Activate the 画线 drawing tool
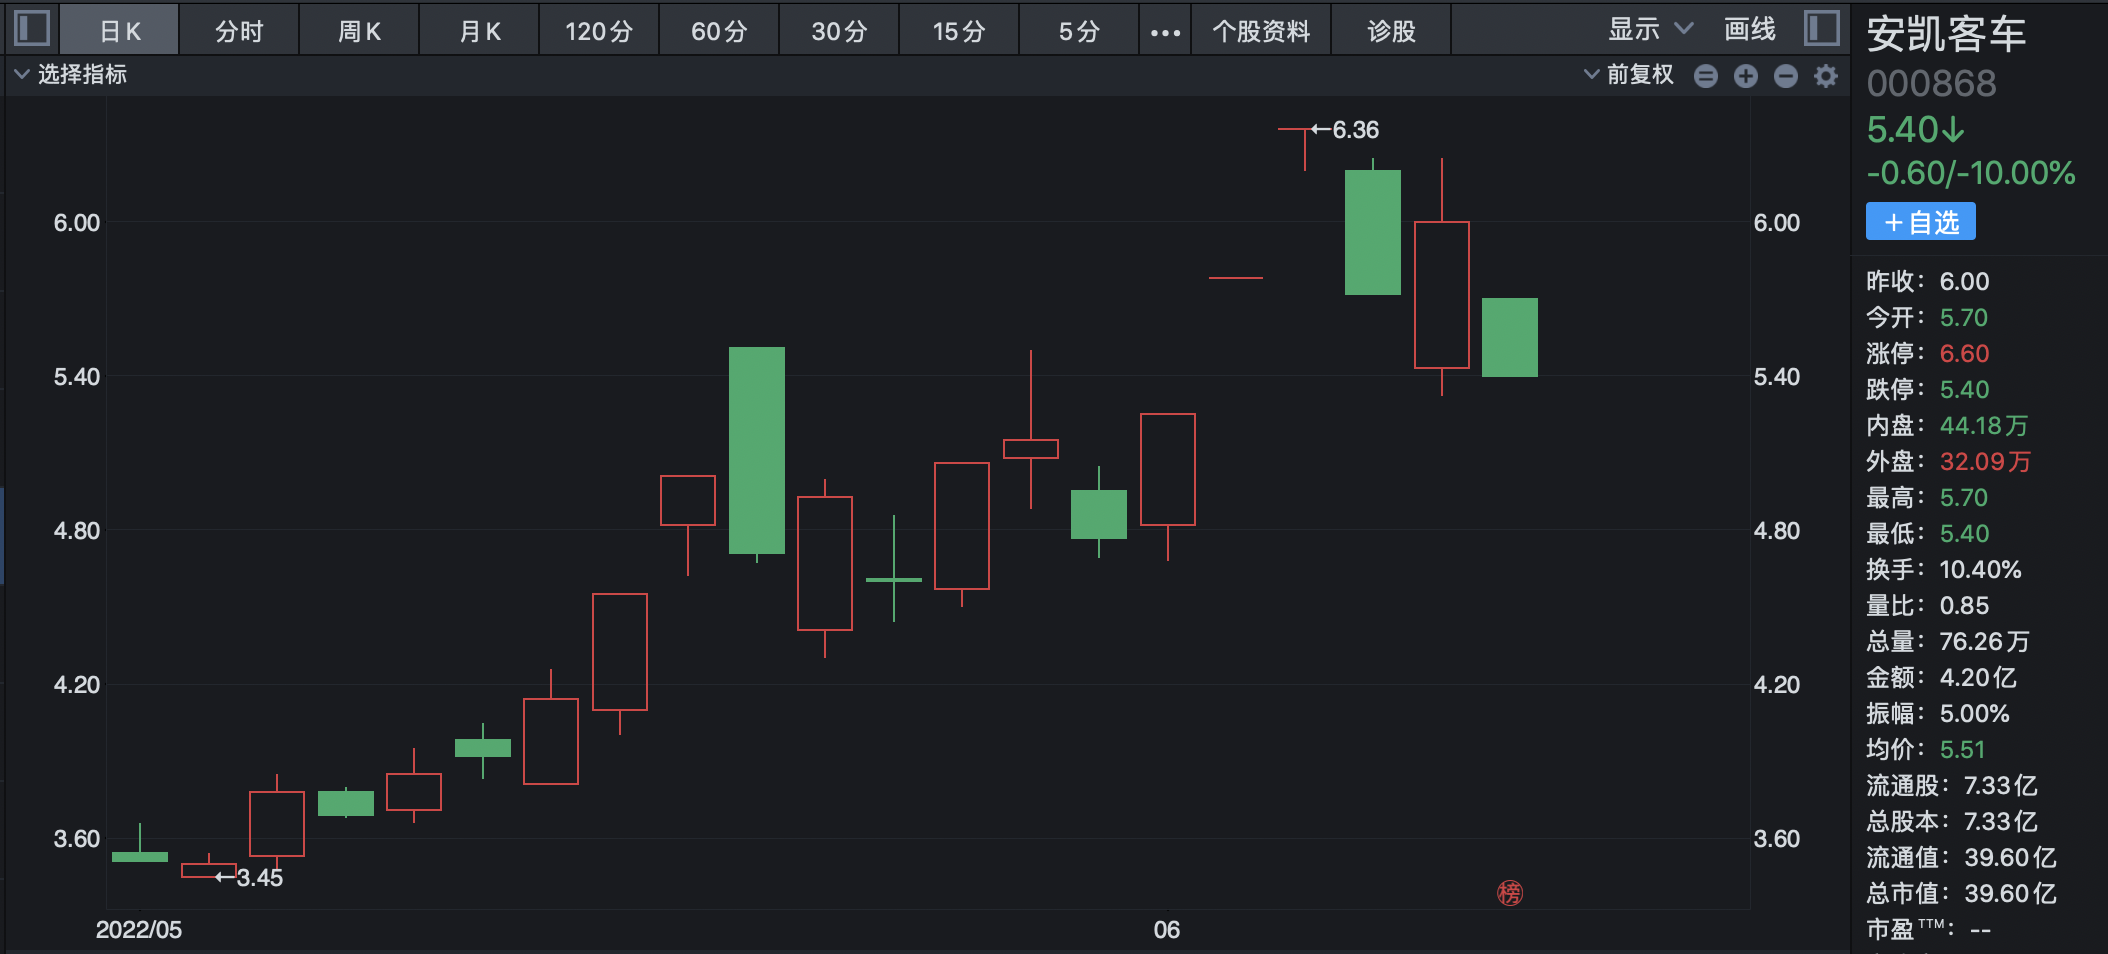The image size is (2108, 954). pos(1750,30)
